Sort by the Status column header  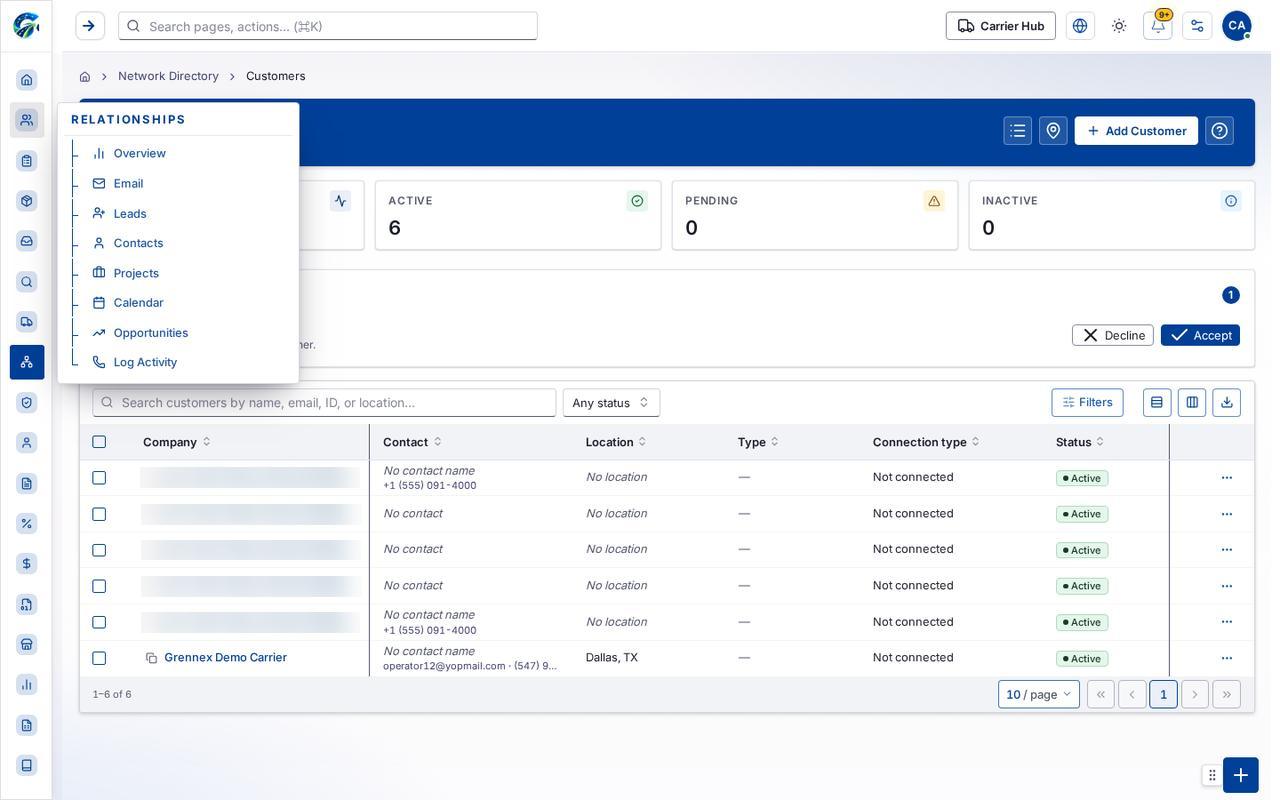[x=1080, y=442]
